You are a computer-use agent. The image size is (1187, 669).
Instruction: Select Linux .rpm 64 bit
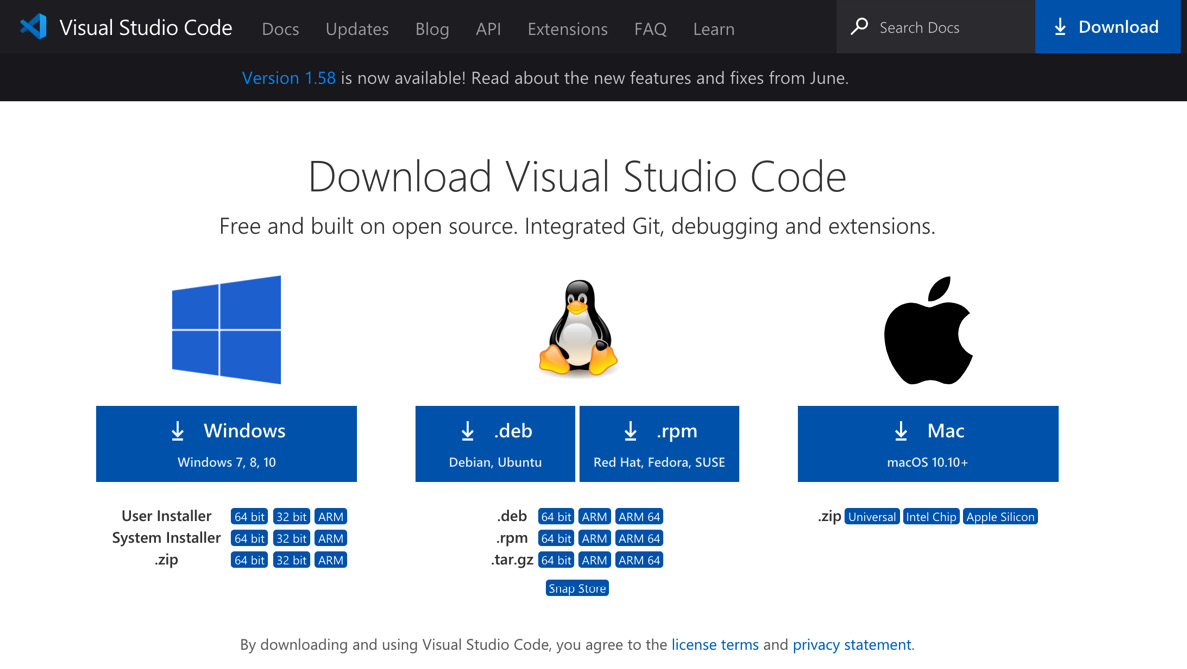[x=556, y=539]
